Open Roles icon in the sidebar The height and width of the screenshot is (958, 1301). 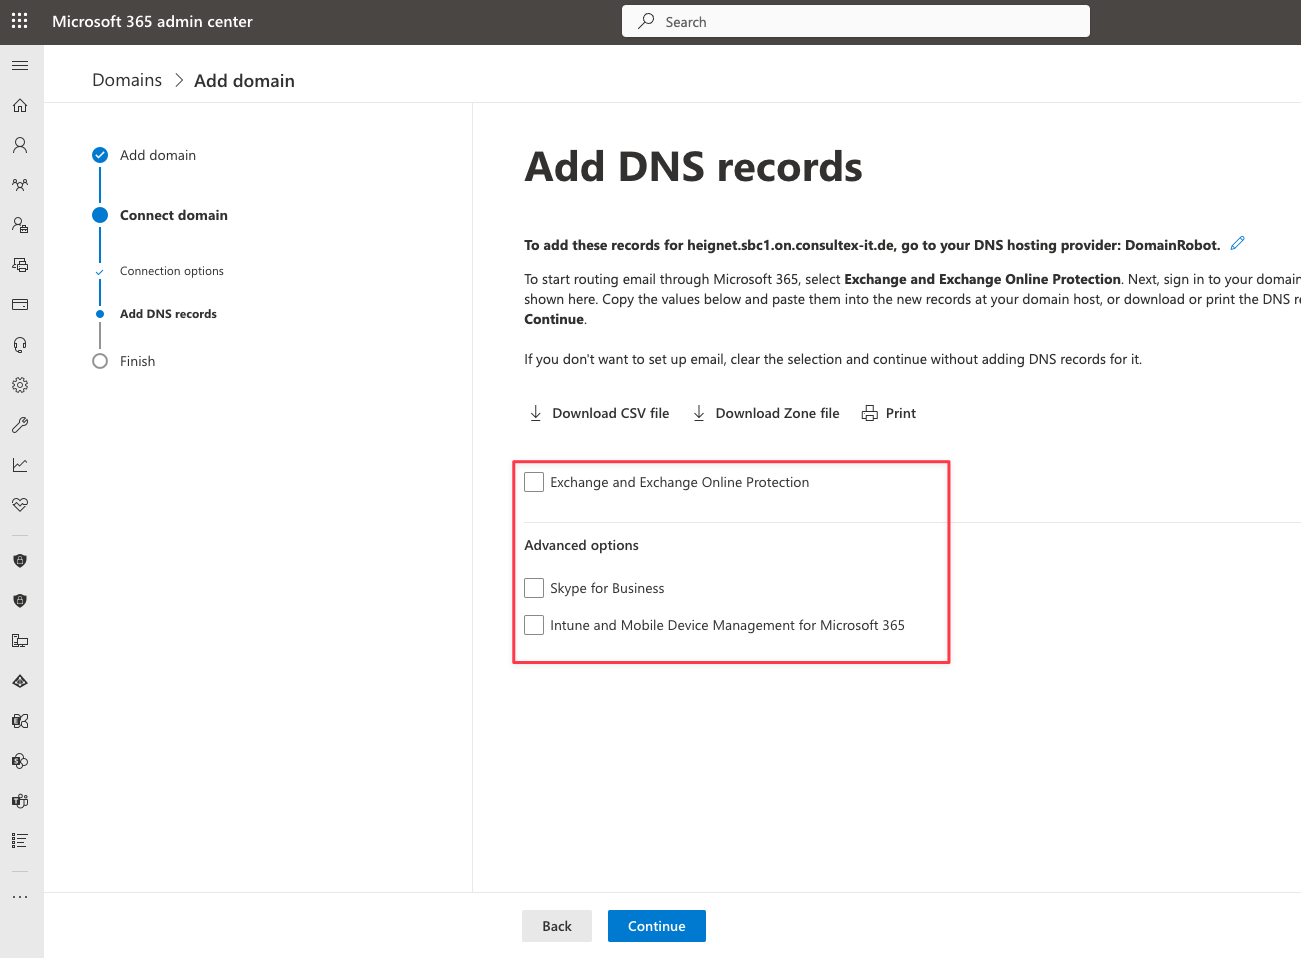[20, 225]
